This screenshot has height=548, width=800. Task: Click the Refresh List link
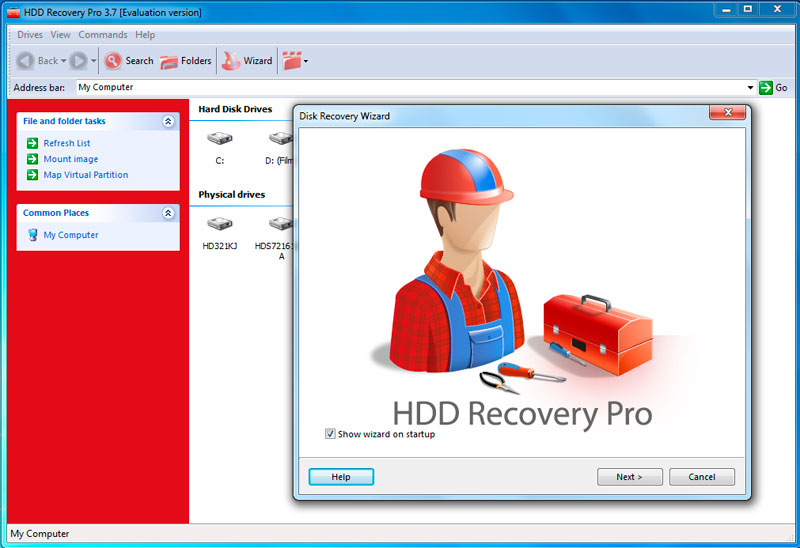click(x=67, y=143)
